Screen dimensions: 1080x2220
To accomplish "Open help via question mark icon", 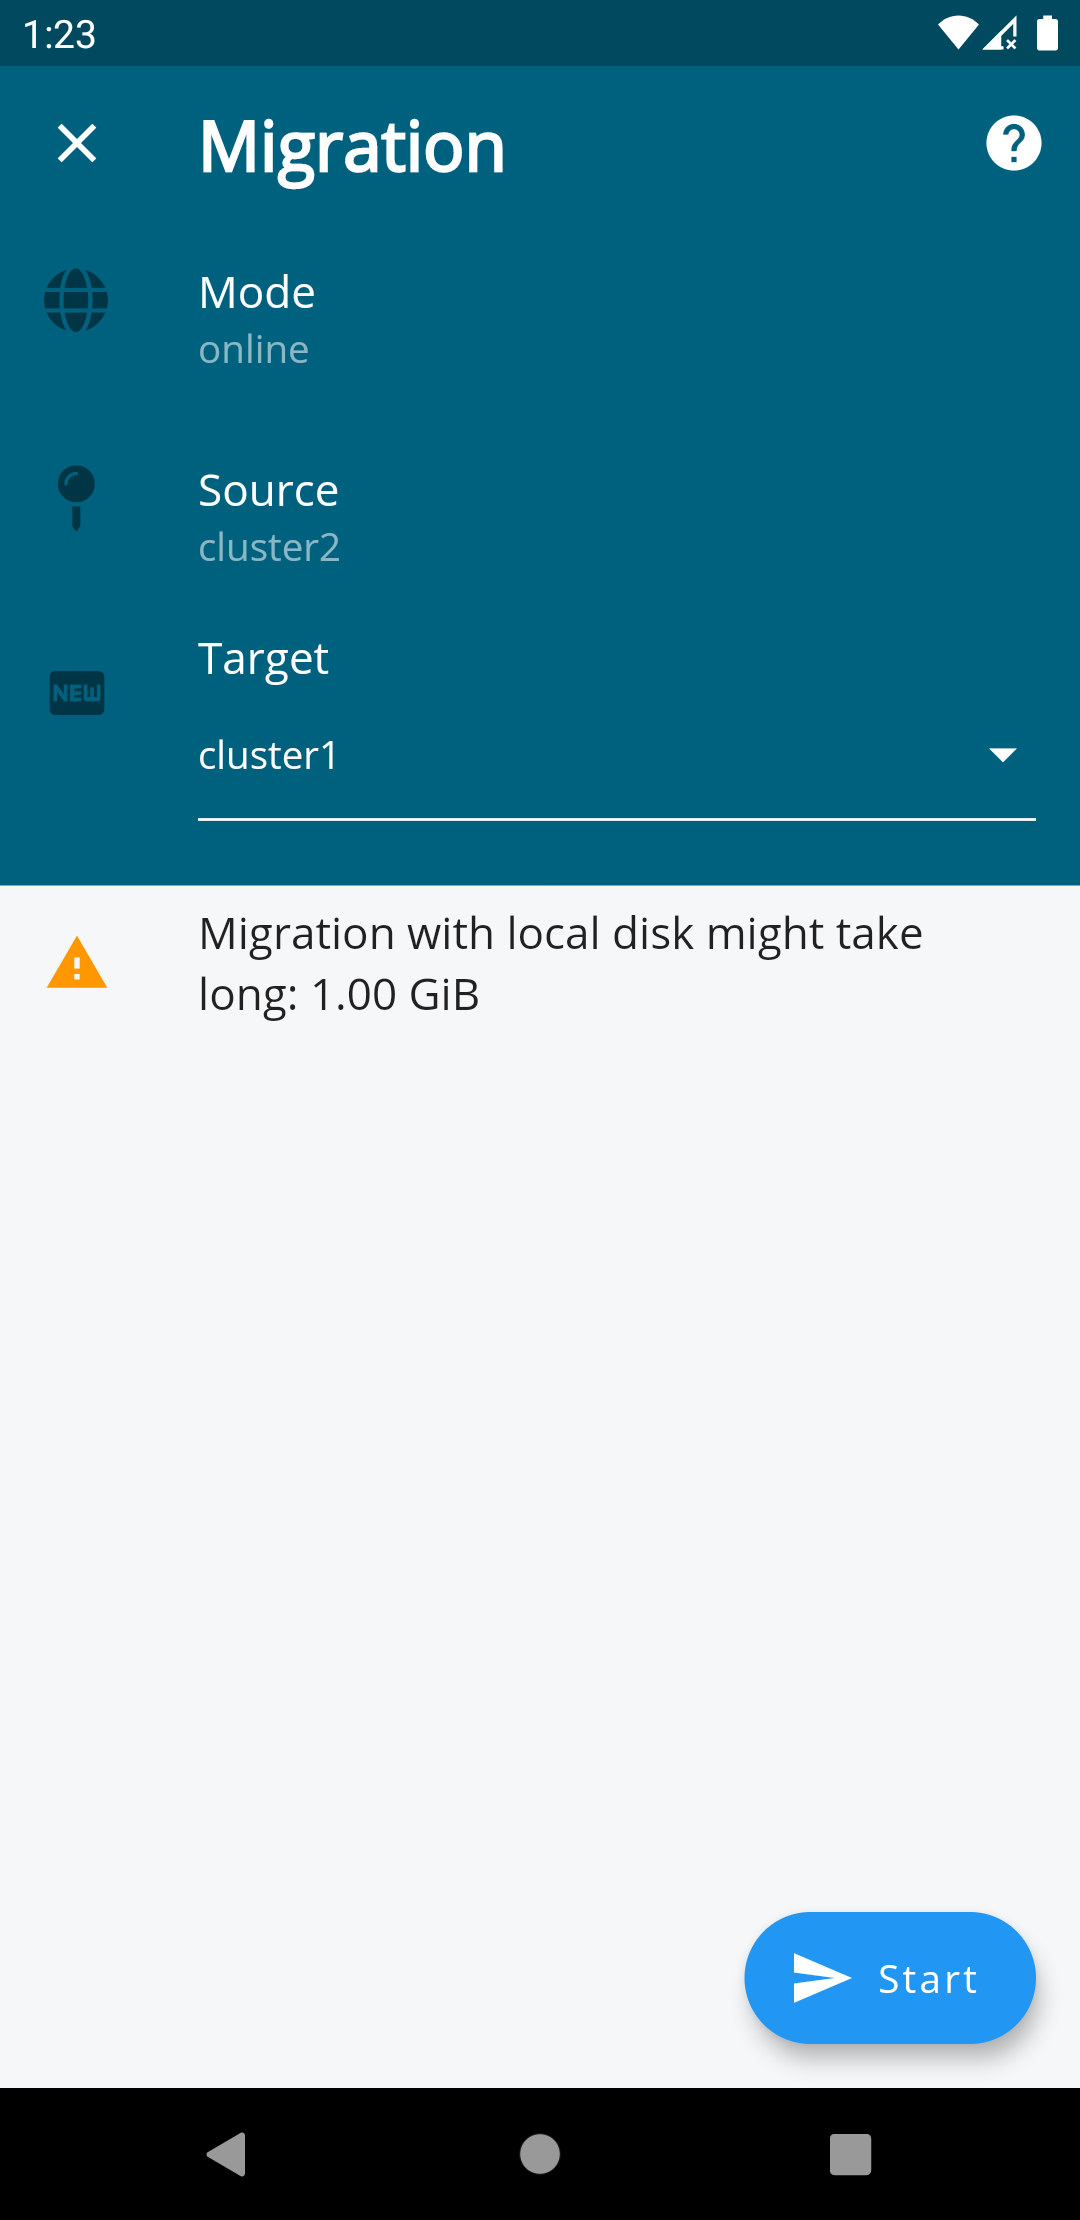I will [x=1013, y=144].
